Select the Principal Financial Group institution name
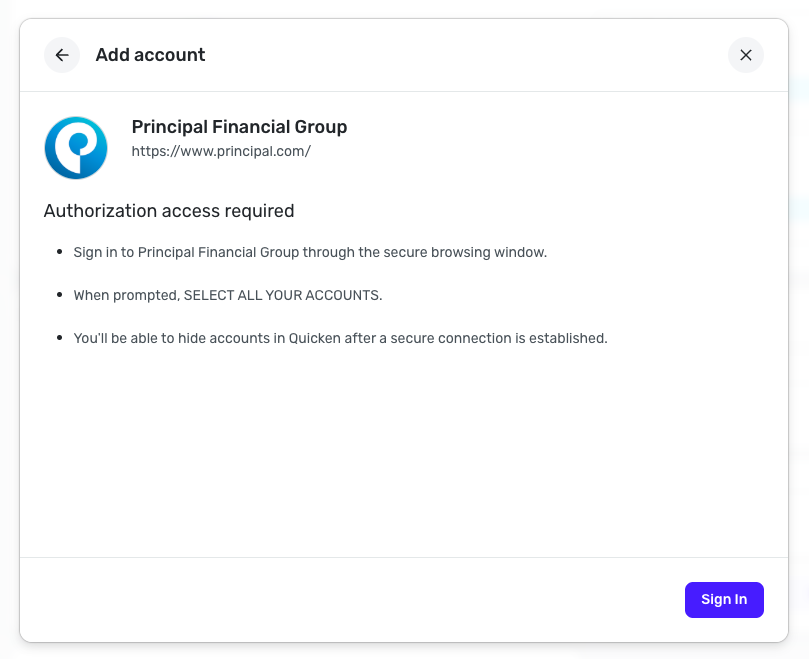 (x=239, y=127)
